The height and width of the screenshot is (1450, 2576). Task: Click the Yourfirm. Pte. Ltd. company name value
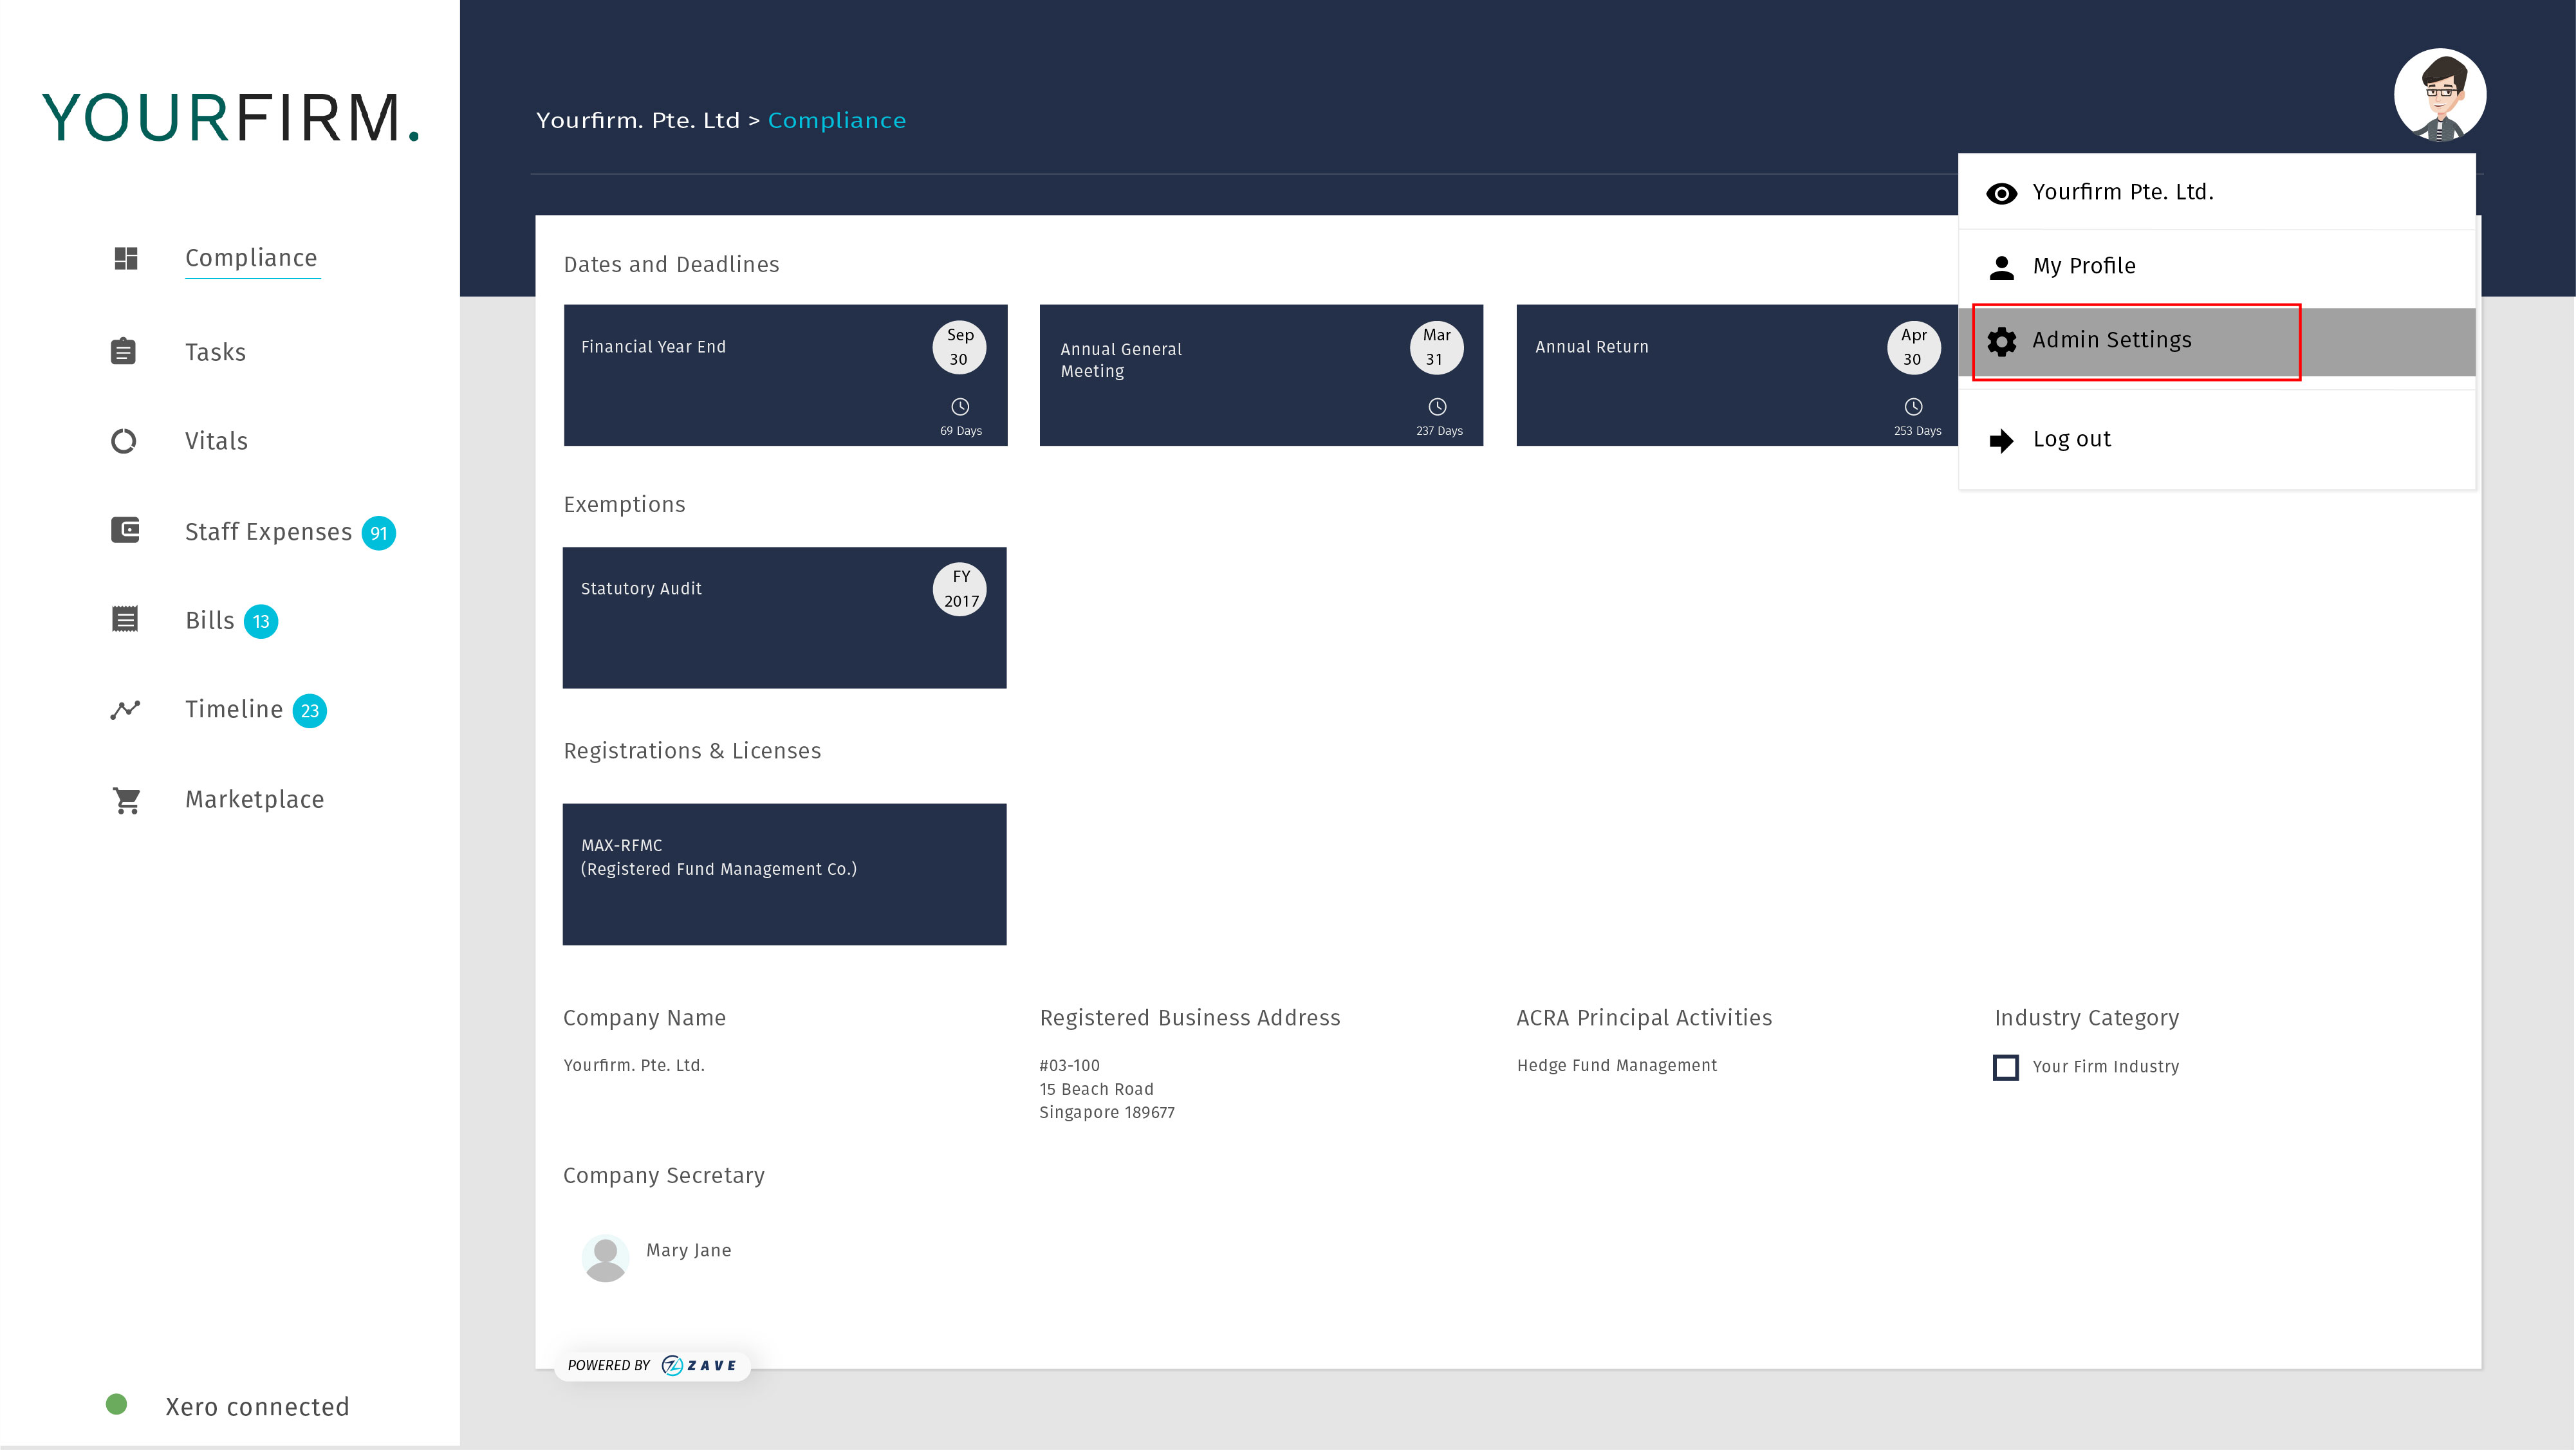pos(634,1065)
